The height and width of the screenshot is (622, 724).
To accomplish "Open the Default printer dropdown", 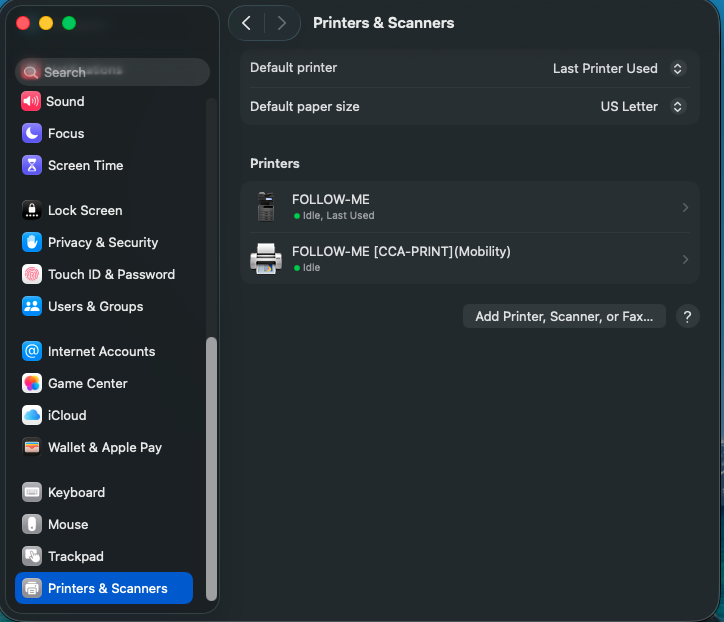I will point(677,69).
